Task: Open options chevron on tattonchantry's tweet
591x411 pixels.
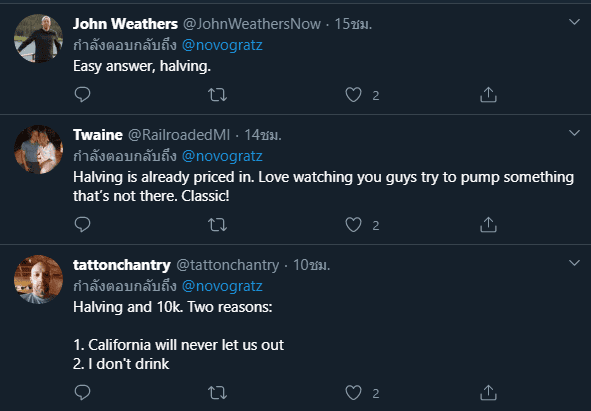Action: tap(574, 263)
